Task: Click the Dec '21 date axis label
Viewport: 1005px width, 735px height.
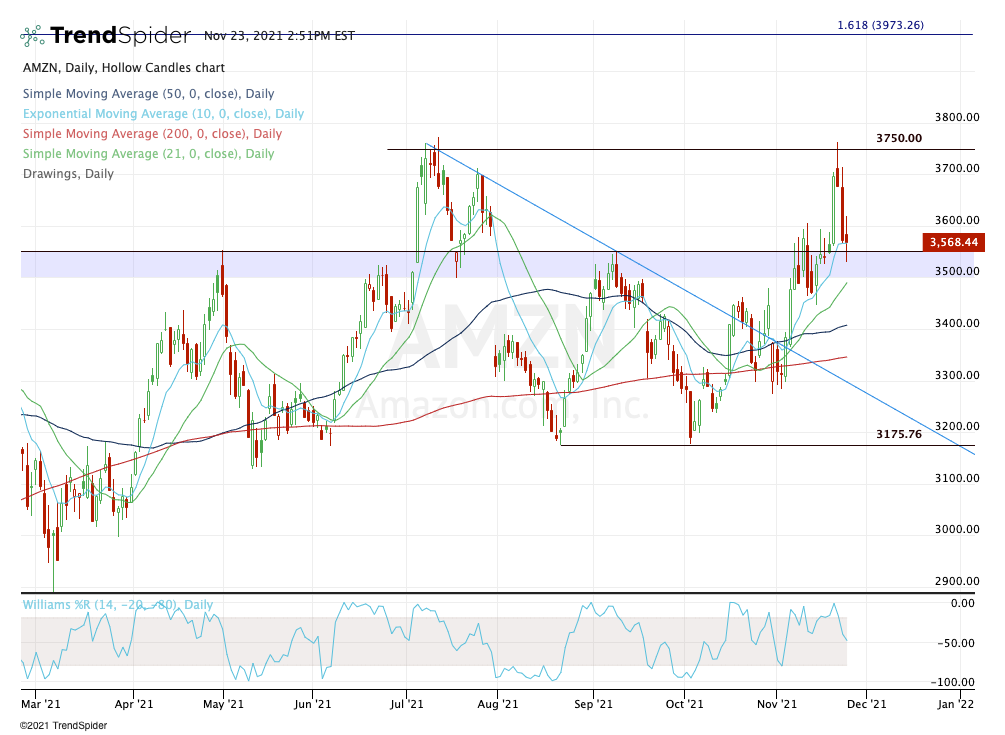Action: pos(867,704)
